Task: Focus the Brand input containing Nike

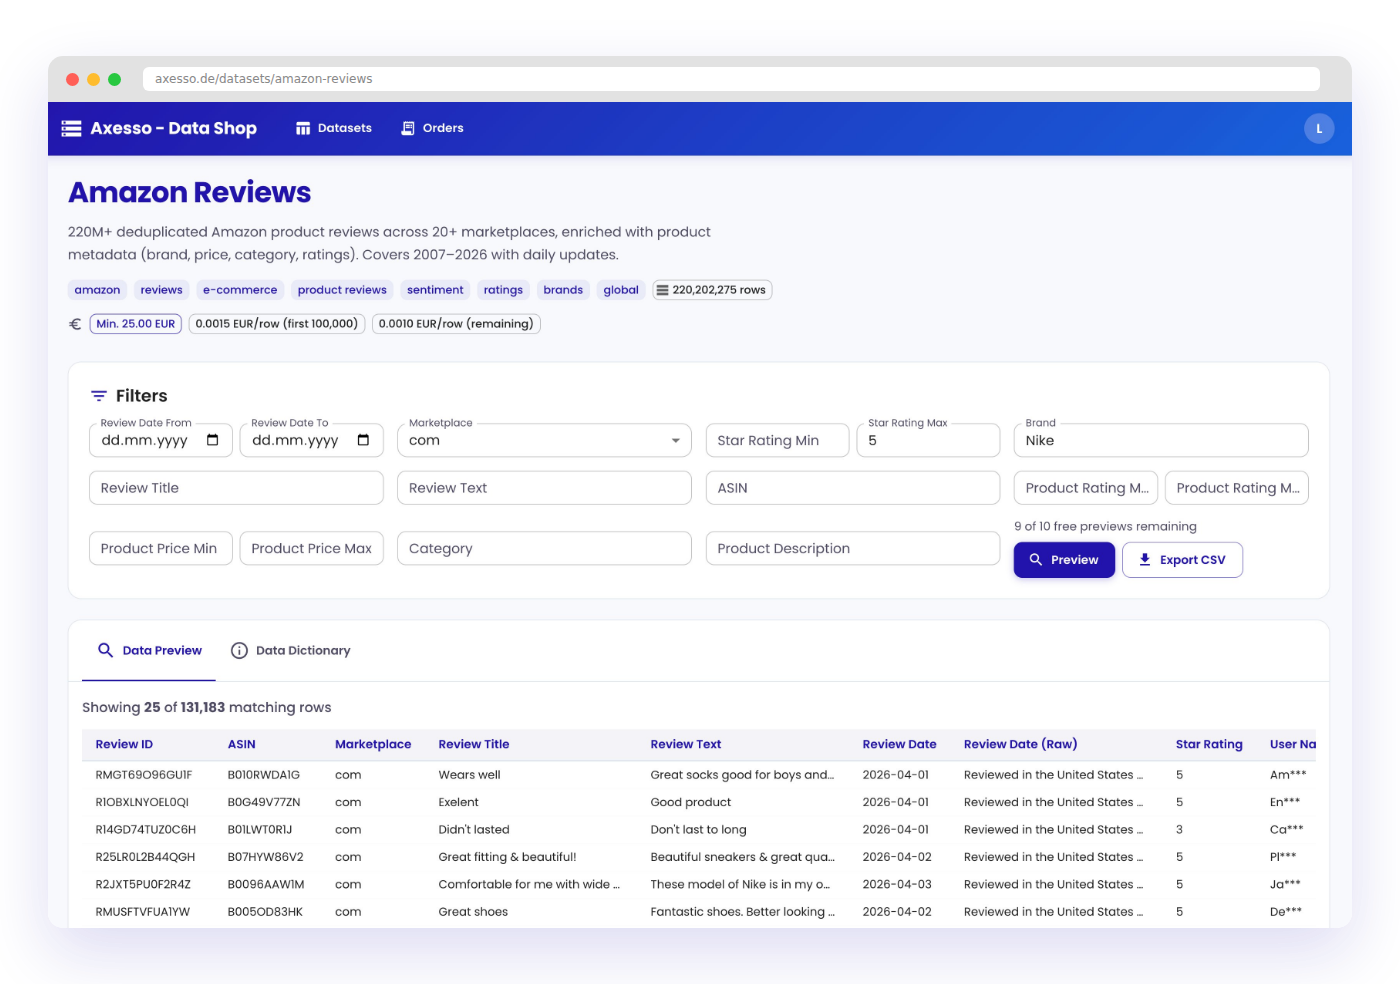Action: pos(1160,440)
